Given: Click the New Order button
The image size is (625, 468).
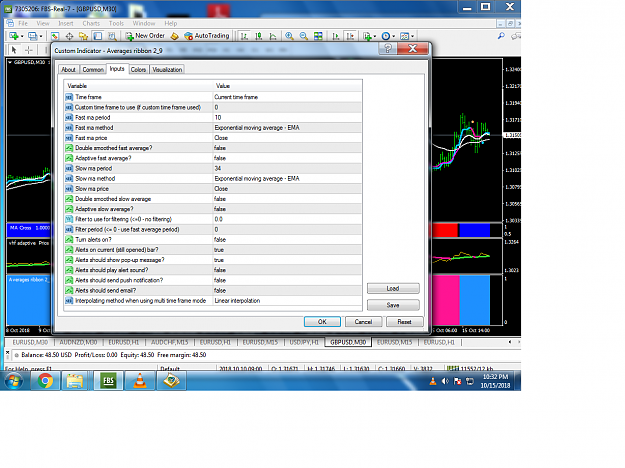Looking at the screenshot, I should 145,36.
